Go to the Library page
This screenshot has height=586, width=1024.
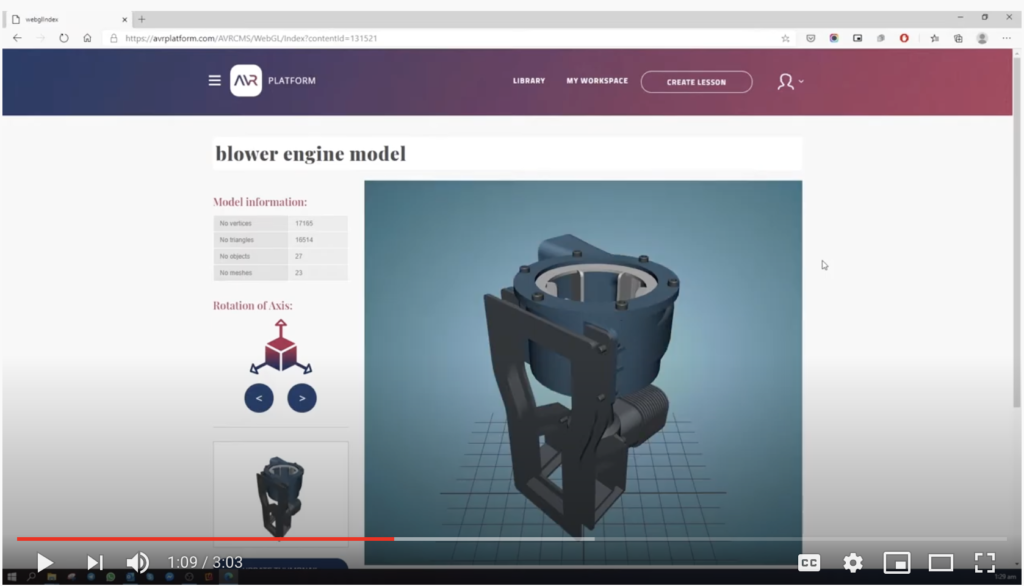pos(529,81)
